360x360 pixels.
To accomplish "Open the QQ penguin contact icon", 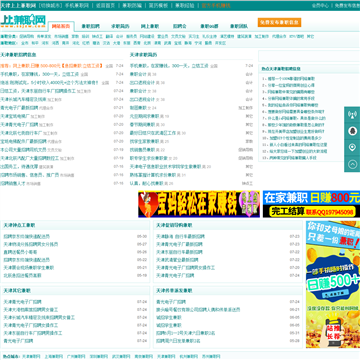I will point(352,131).
